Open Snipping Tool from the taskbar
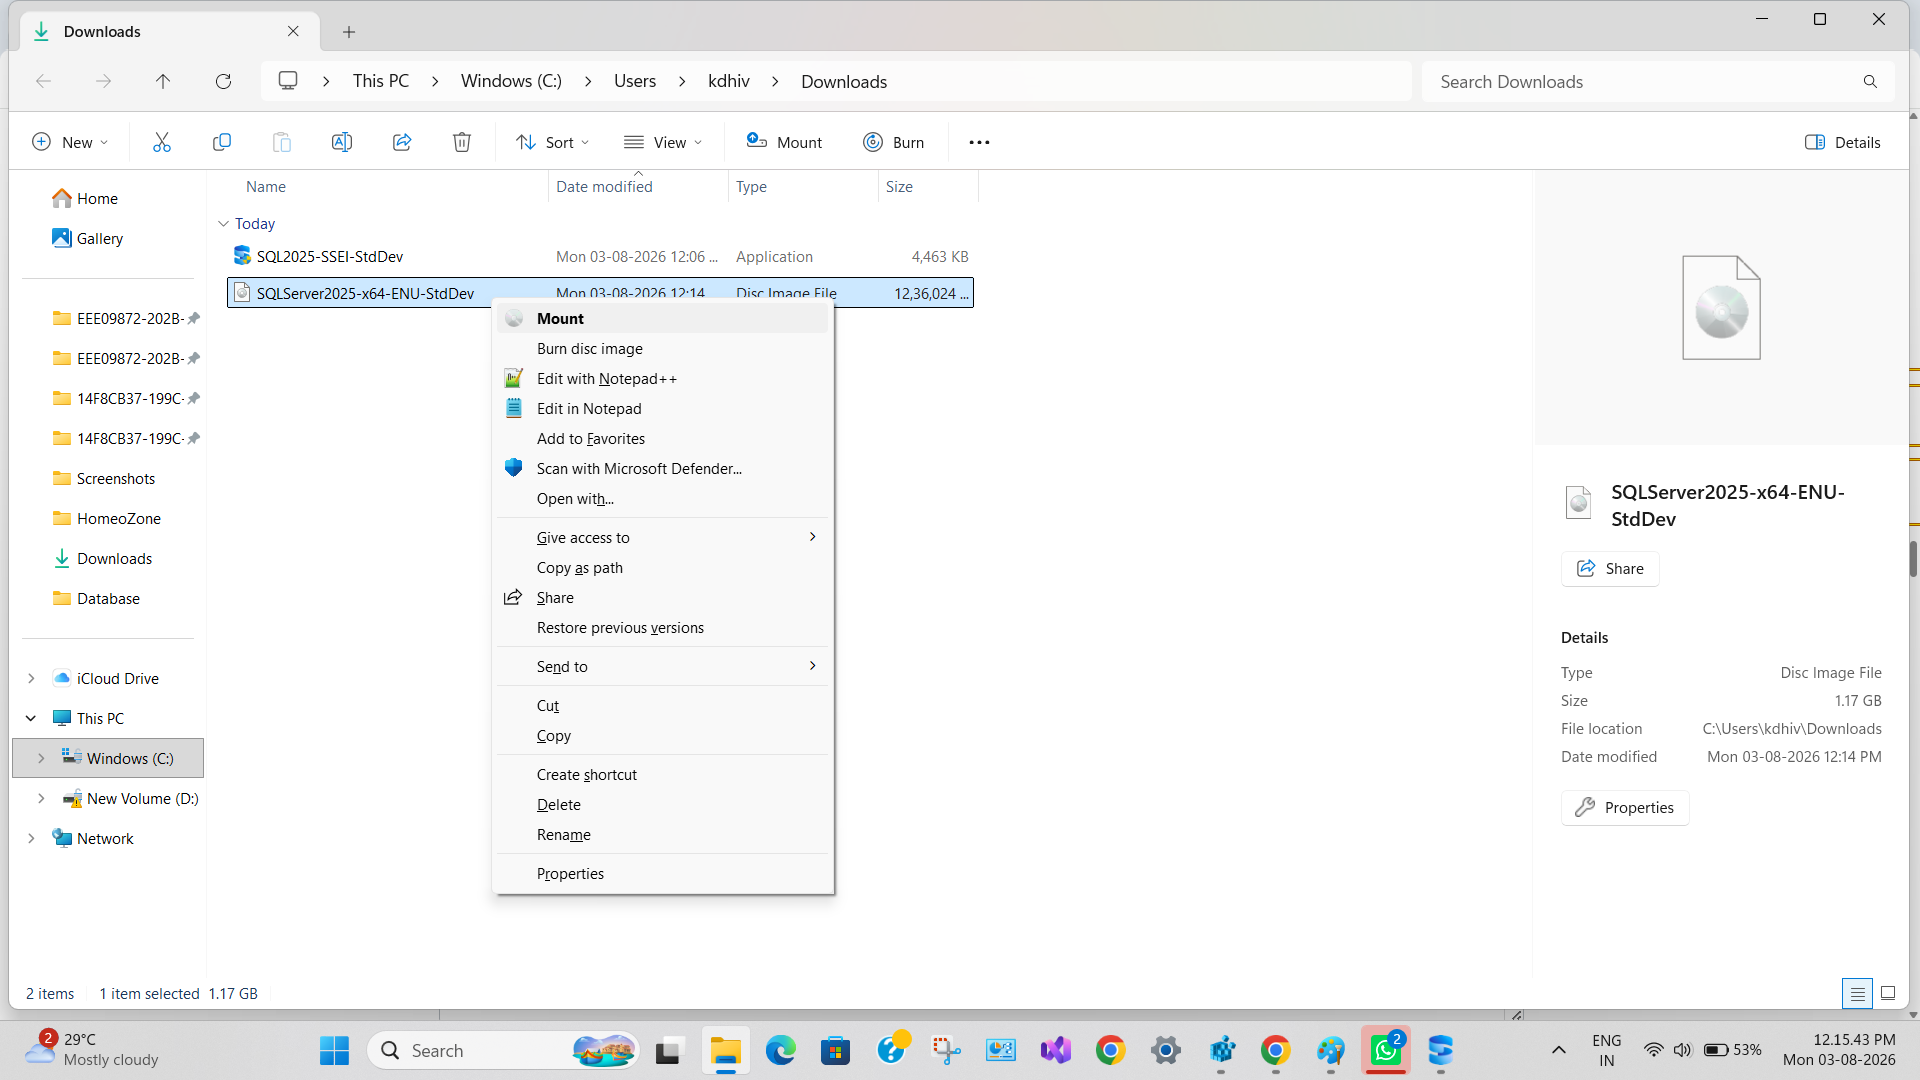The image size is (1920, 1080). tap(945, 1050)
